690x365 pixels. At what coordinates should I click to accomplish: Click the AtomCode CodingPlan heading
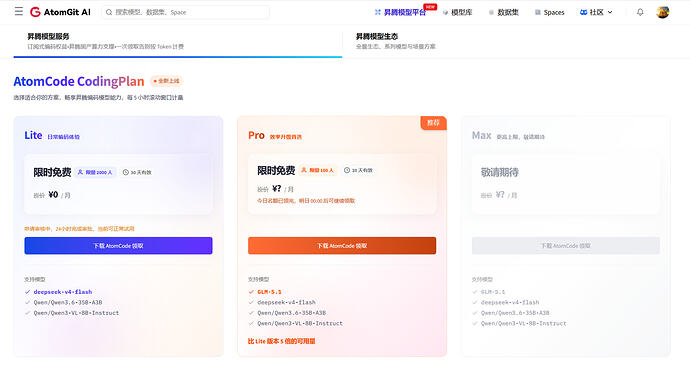point(79,81)
